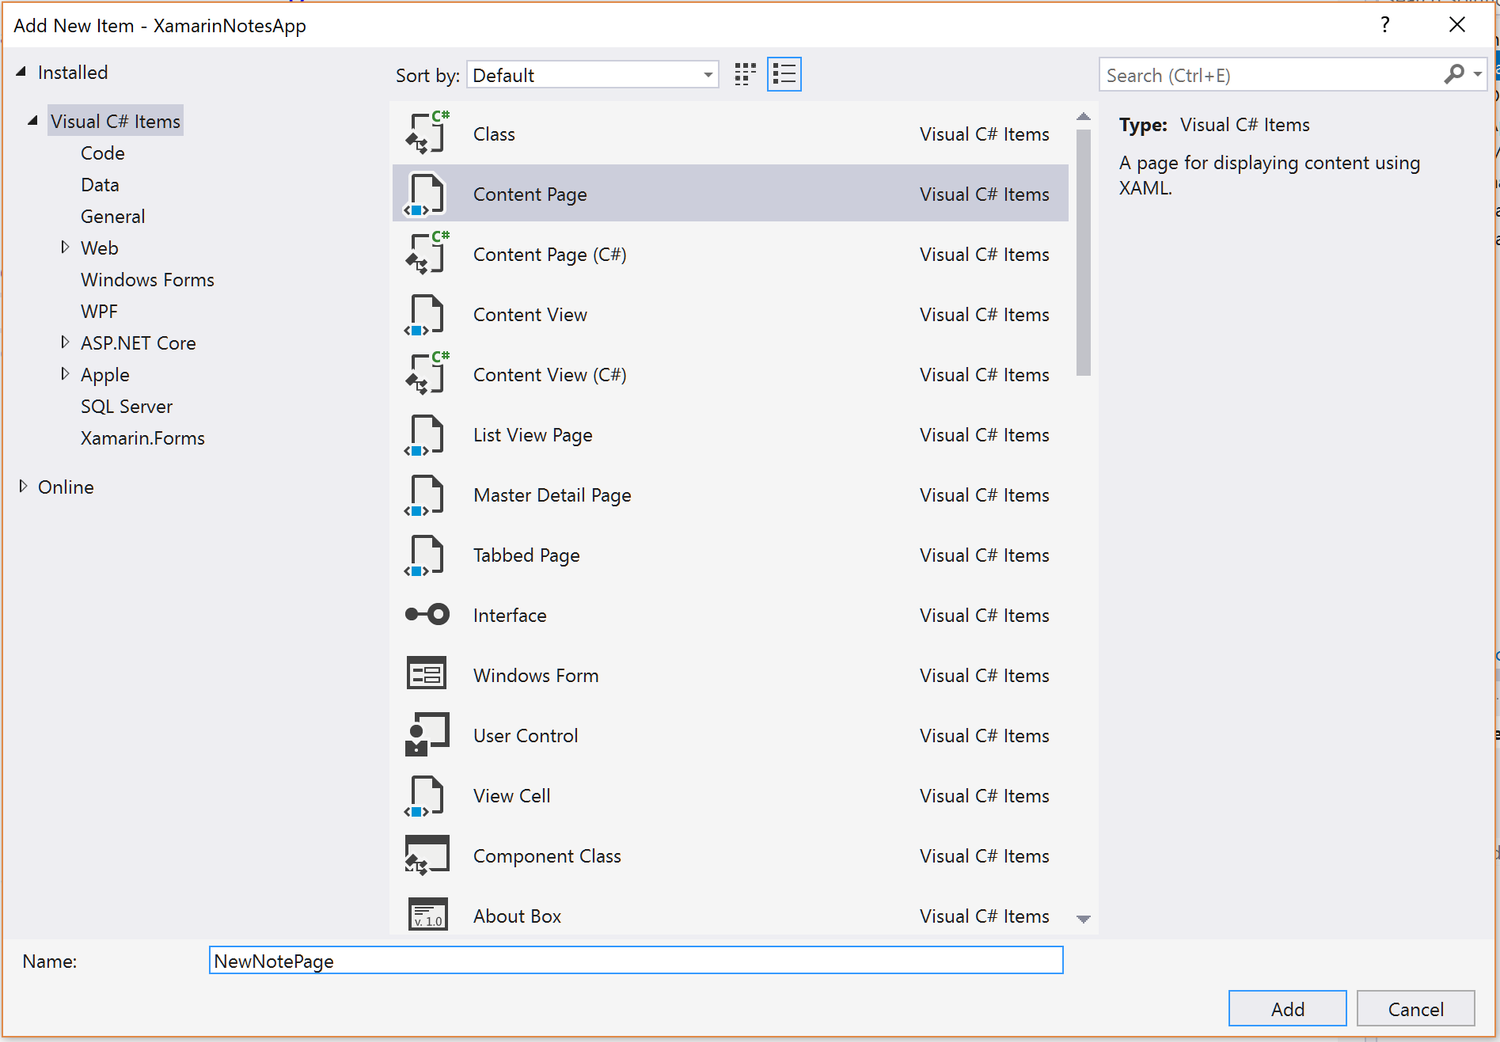Click the Add button

1287,1008
